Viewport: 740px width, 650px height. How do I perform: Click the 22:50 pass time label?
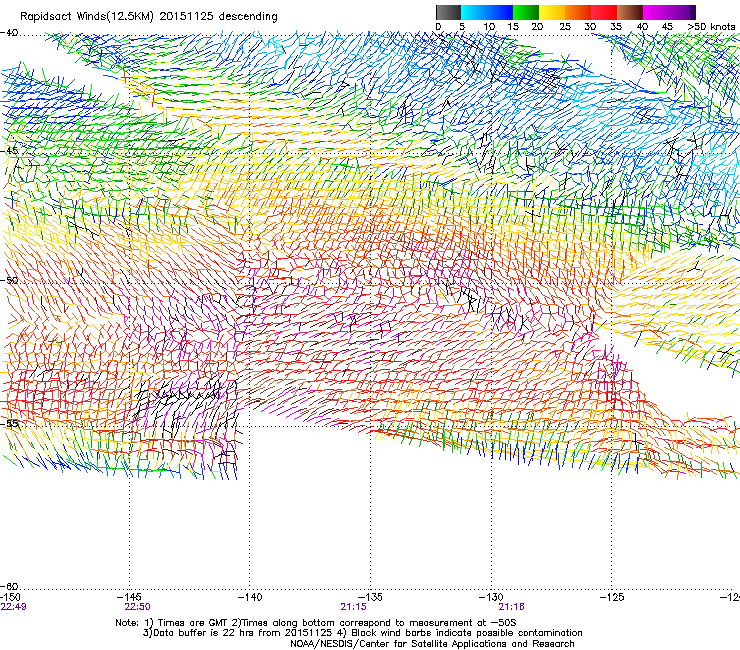click(137, 607)
